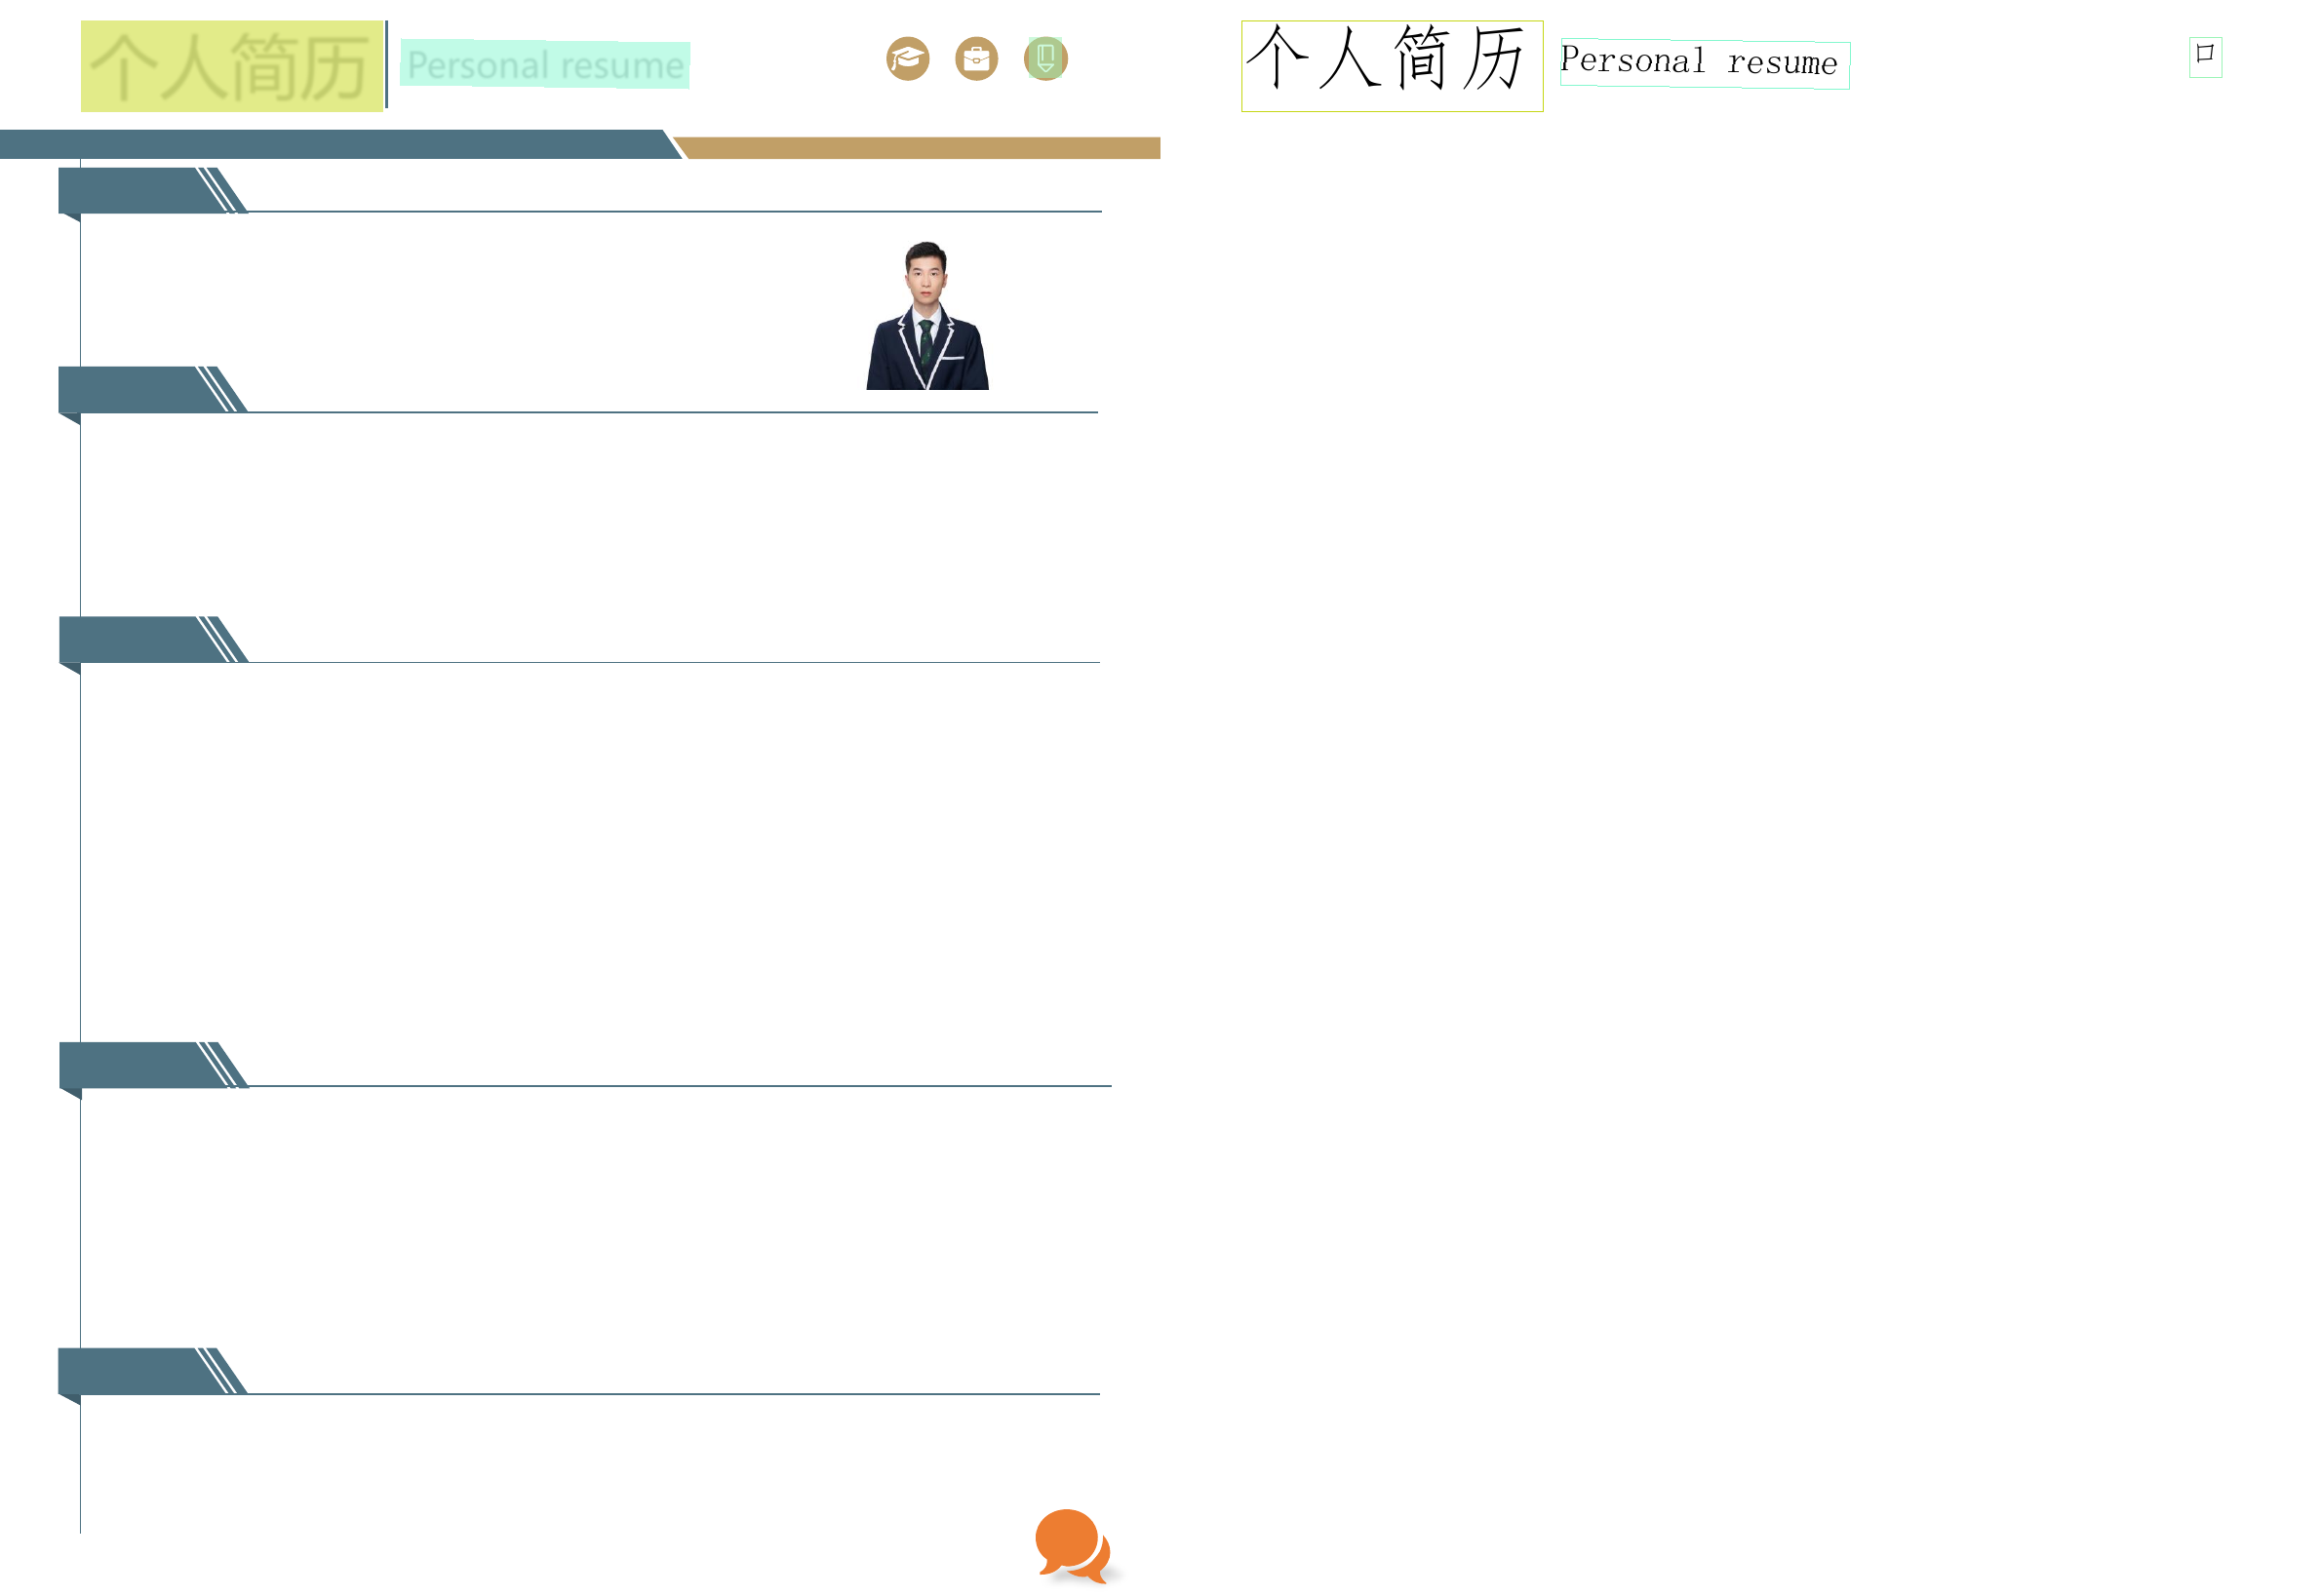This screenshot has width=2321, height=1596.
Task: Click the green-highlighted pencil icon
Action: click(1045, 58)
